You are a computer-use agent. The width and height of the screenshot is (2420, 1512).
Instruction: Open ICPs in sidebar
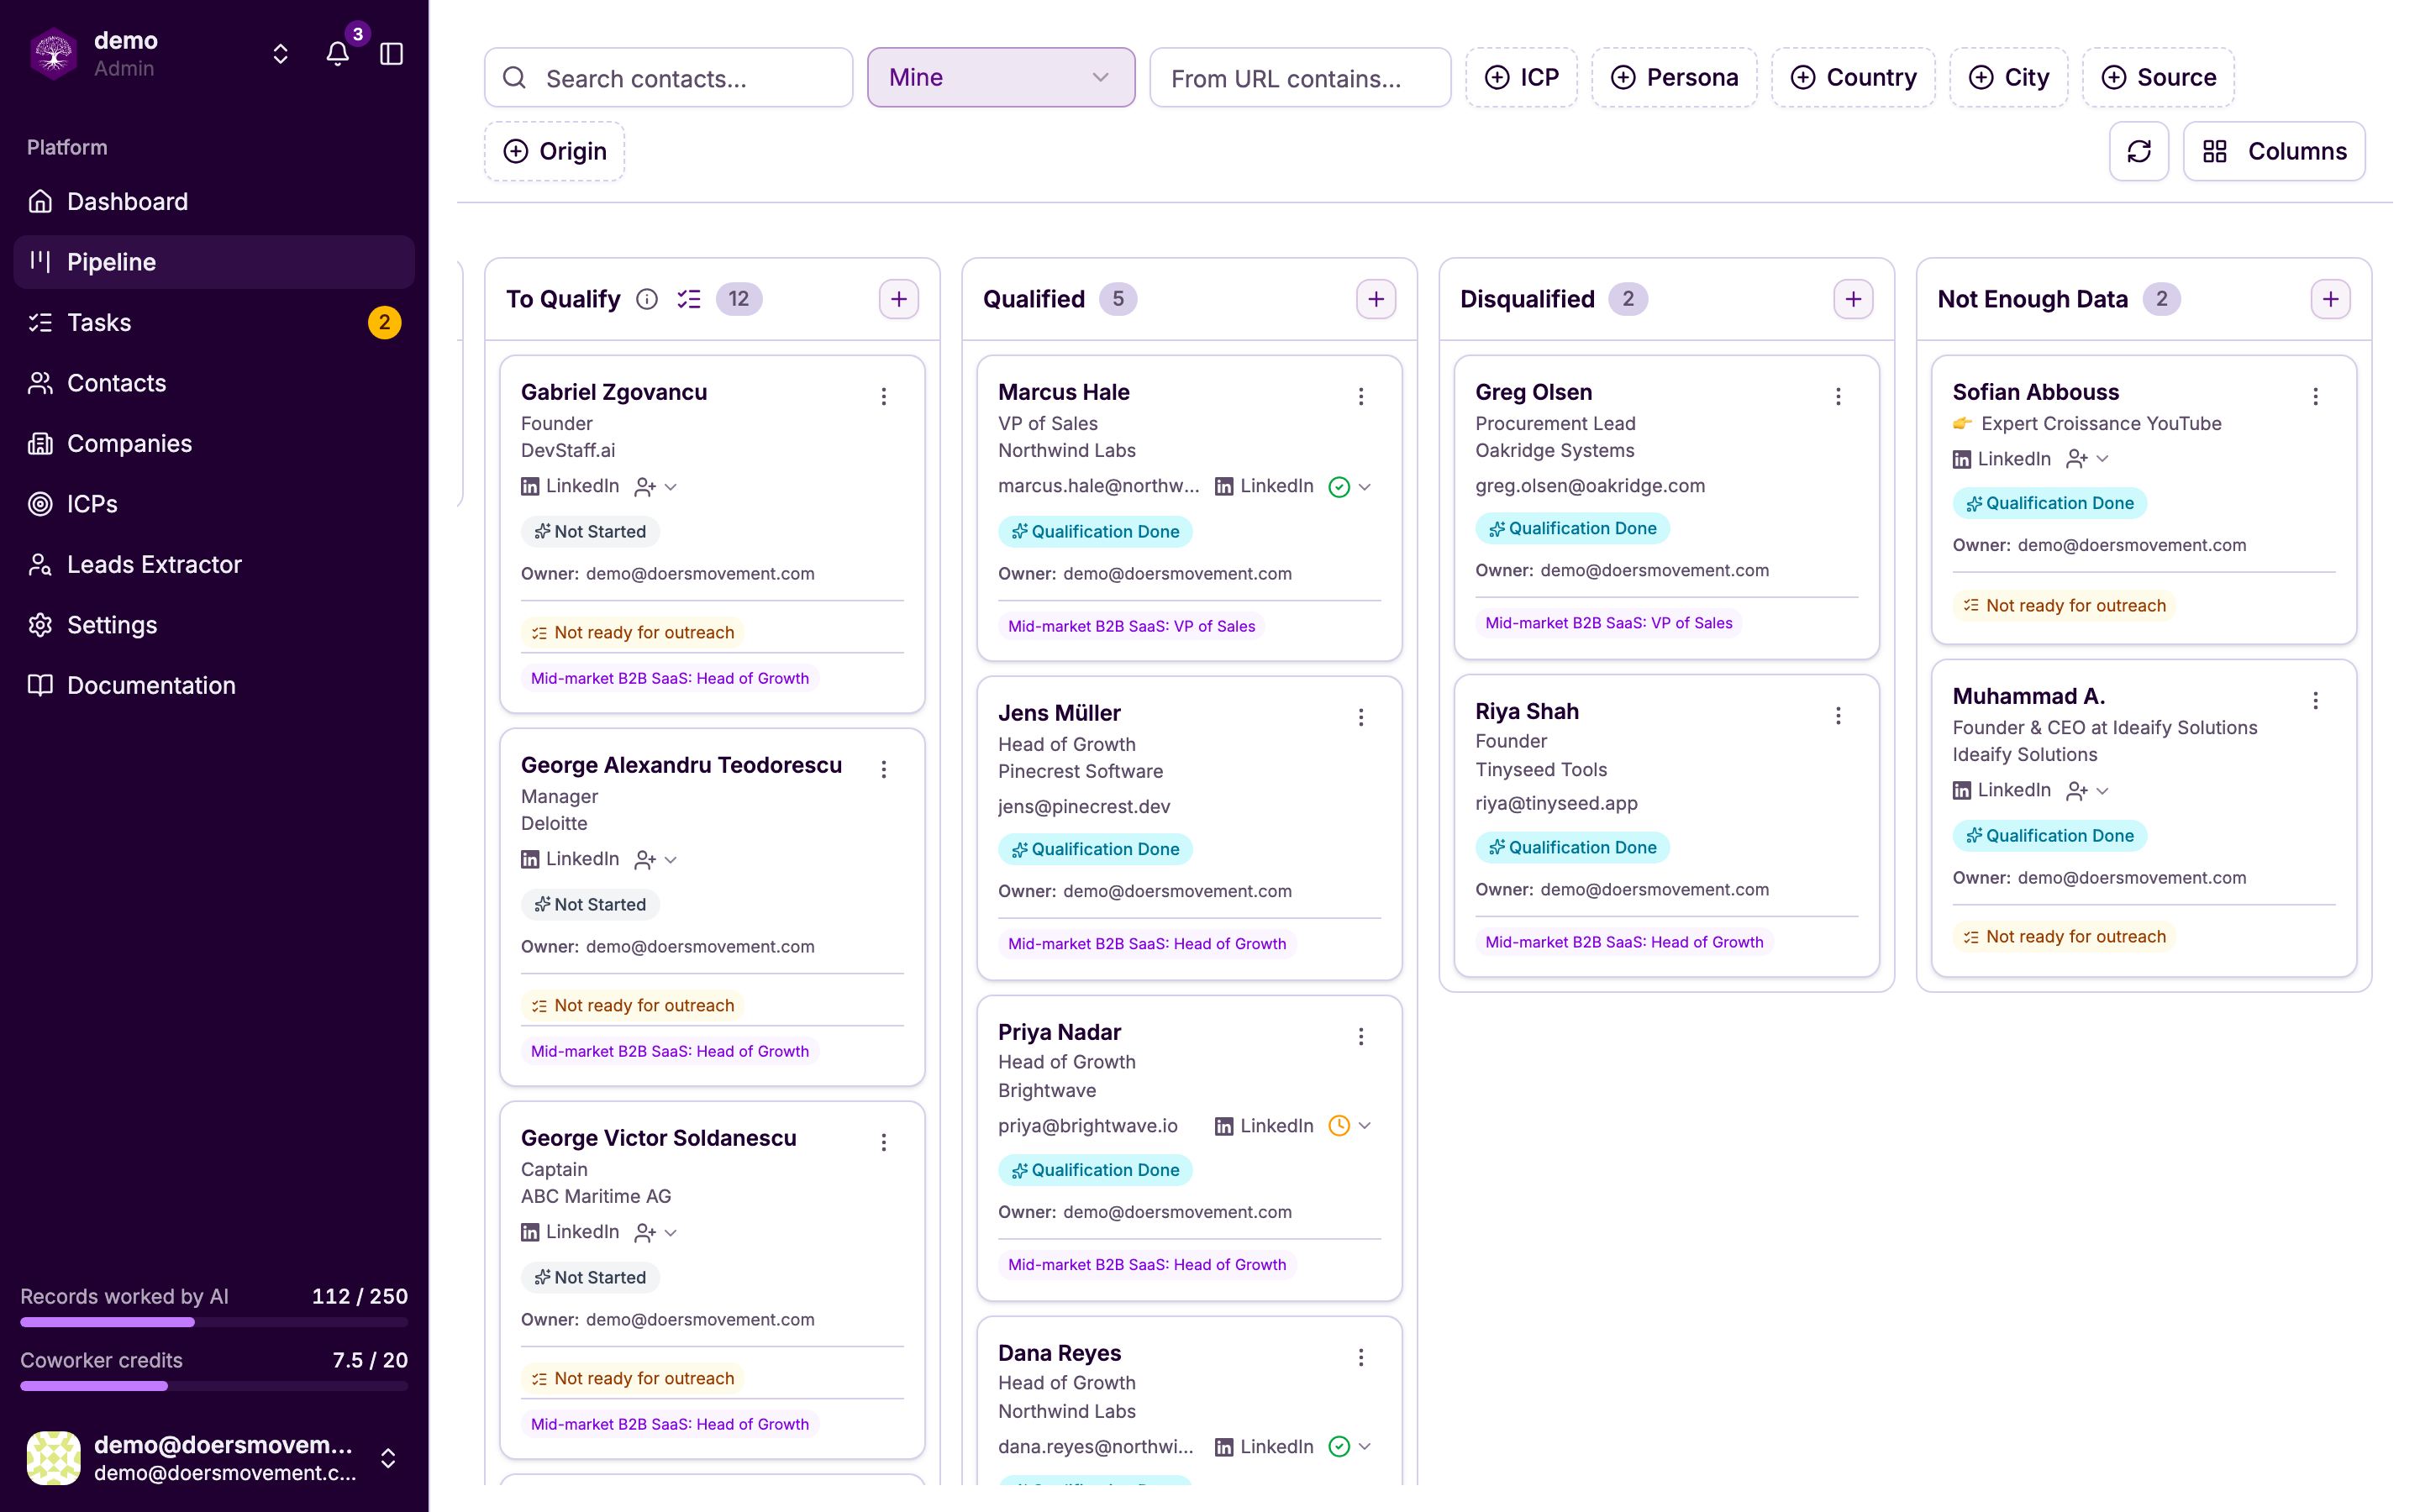pos(214,504)
